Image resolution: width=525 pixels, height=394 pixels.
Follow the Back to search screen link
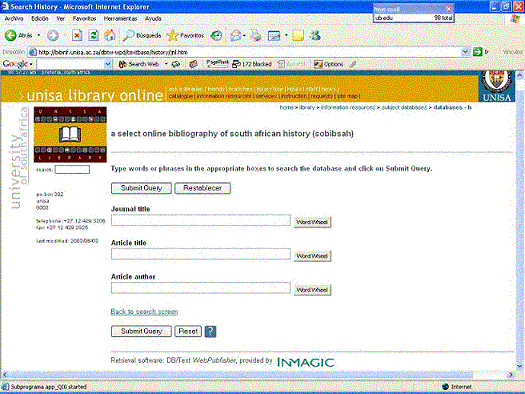pos(144,312)
